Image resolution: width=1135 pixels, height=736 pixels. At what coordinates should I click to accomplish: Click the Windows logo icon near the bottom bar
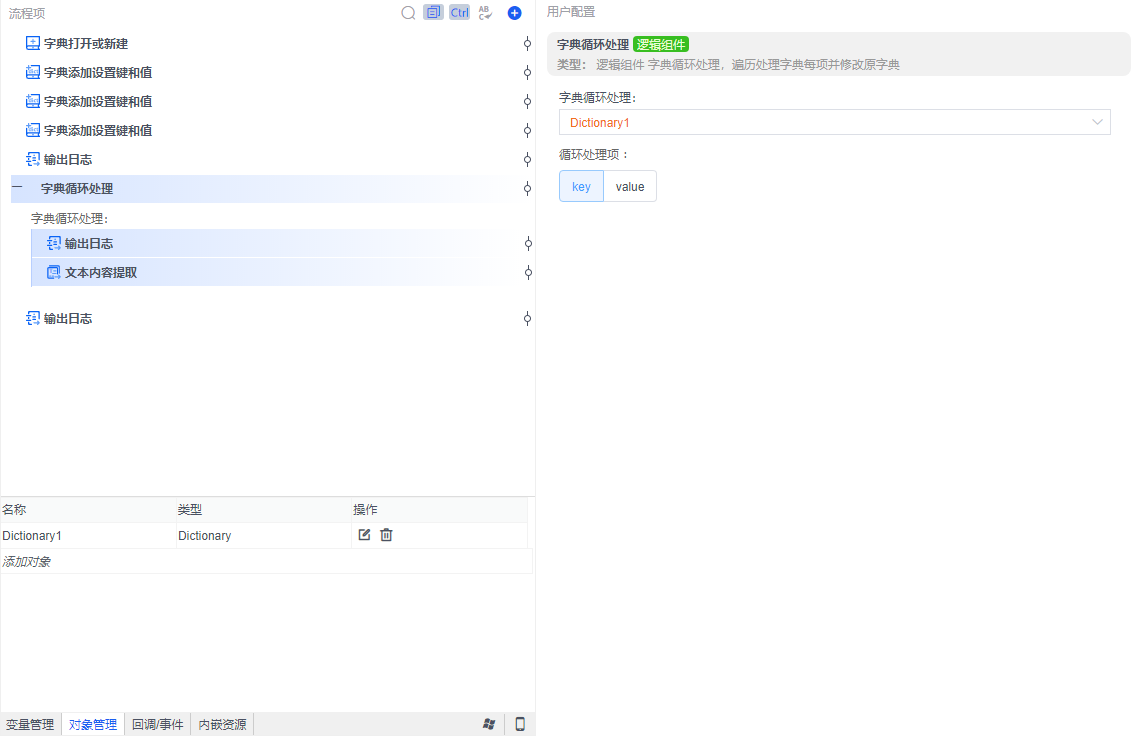click(489, 723)
